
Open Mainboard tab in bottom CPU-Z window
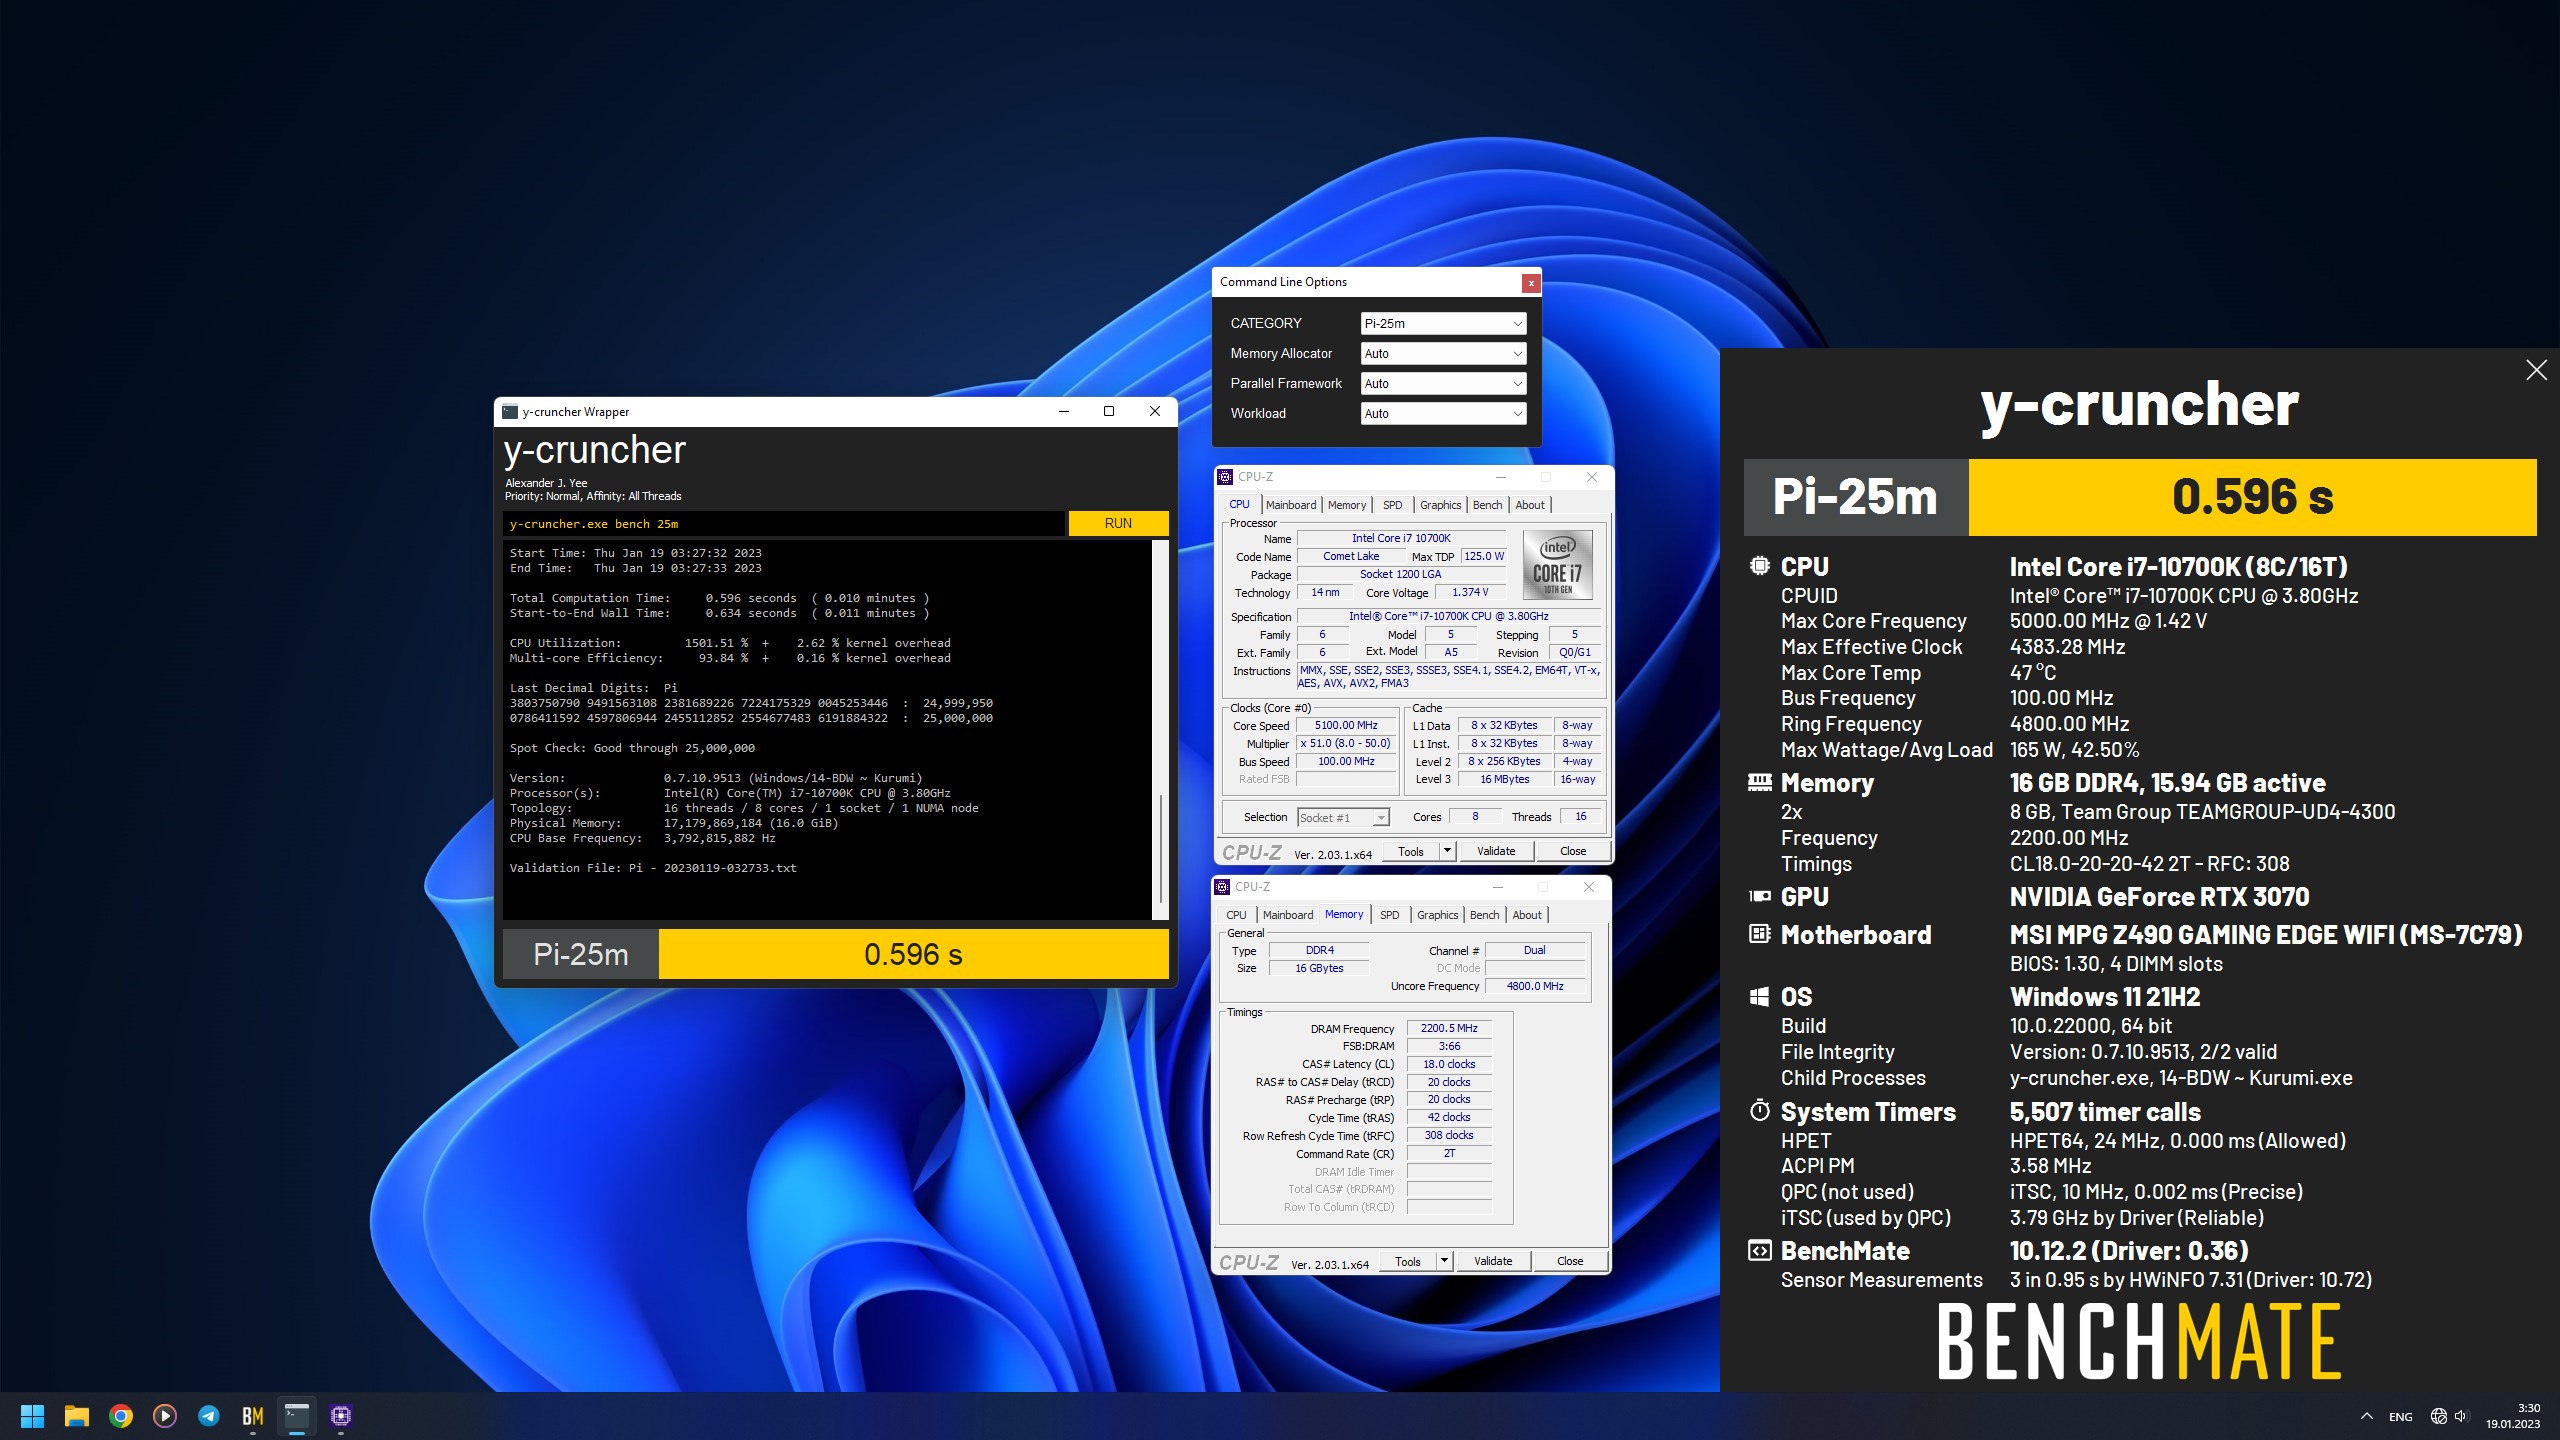(x=1288, y=915)
